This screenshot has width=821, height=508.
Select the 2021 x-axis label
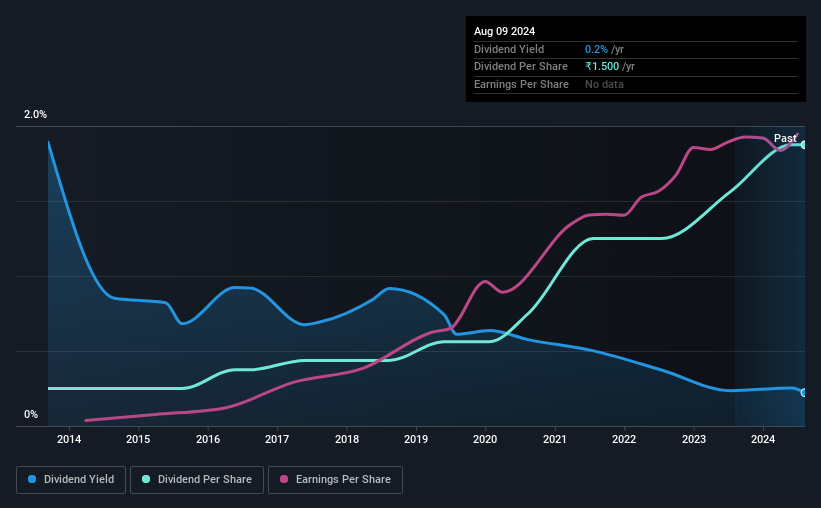(x=554, y=439)
